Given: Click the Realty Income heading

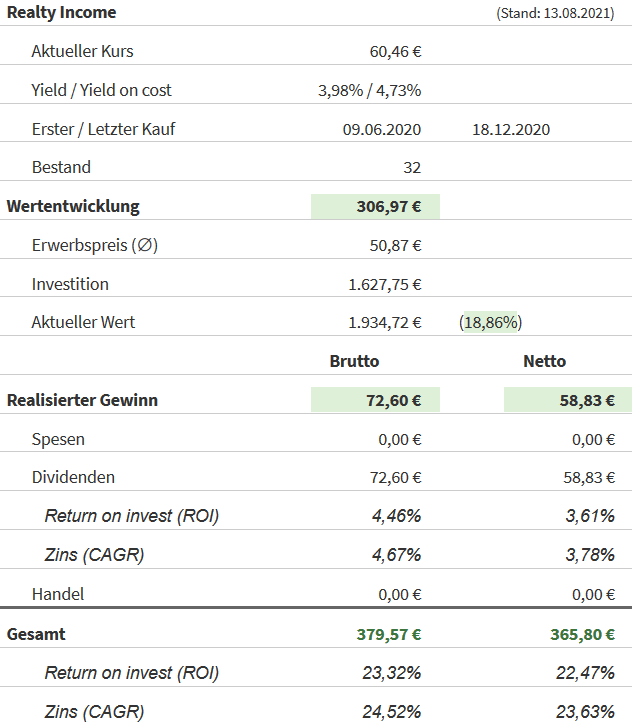Looking at the screenshot, I should click(62, 13).
